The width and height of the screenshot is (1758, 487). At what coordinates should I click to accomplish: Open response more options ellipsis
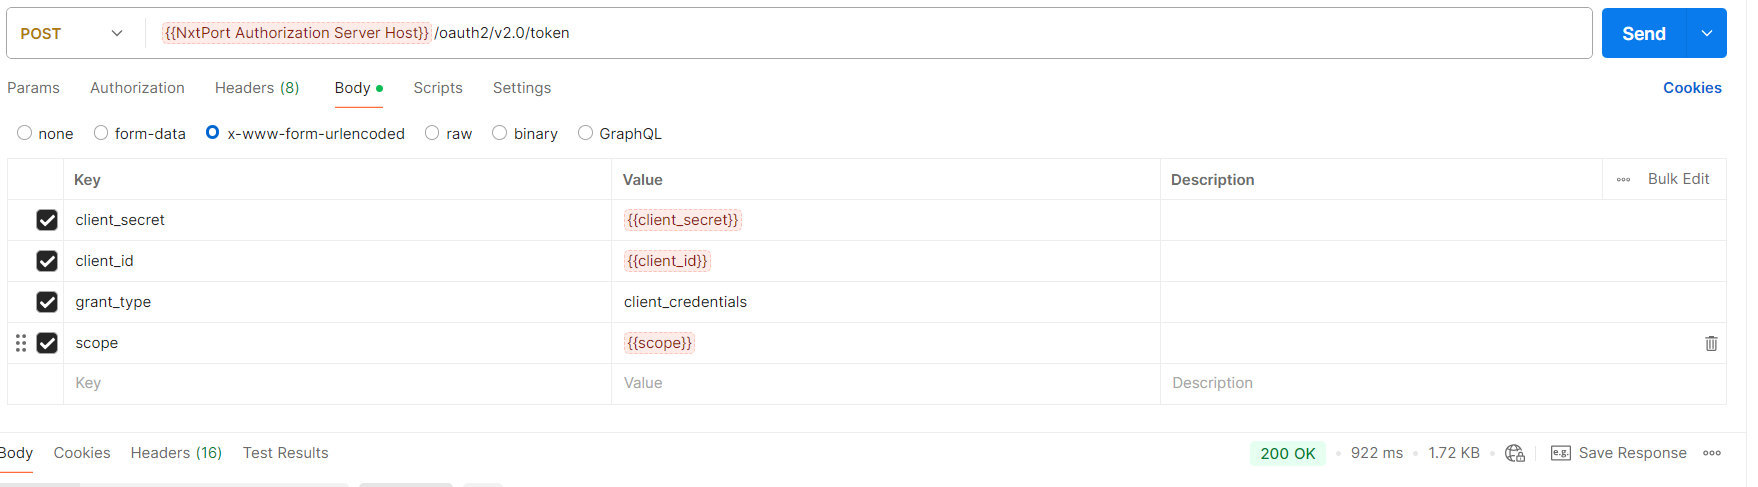(1712, 453)
